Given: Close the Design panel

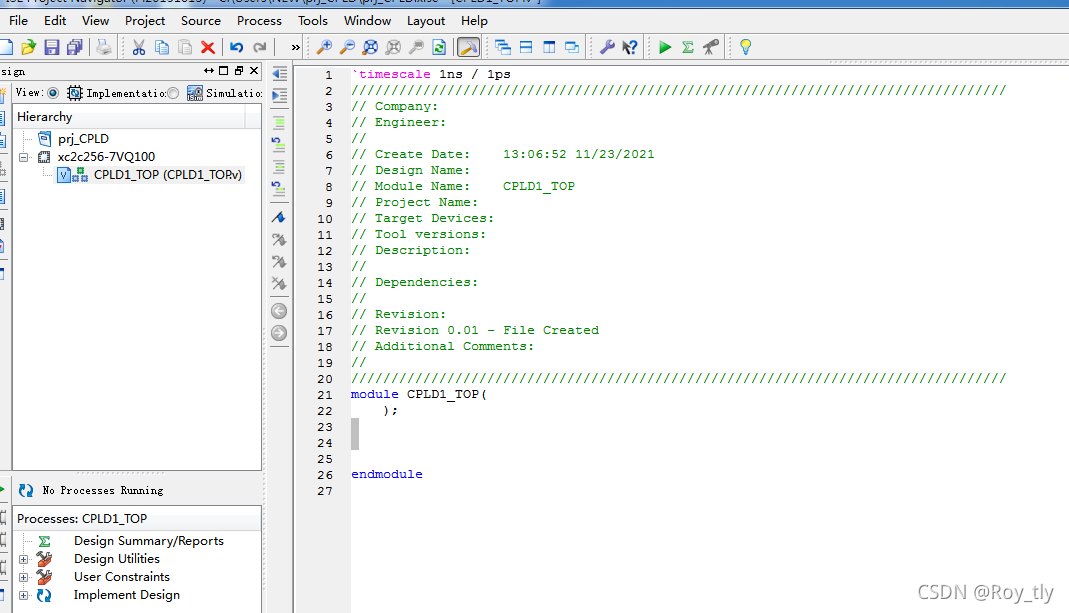Looking at the screenshot, I should pyautogui.click(x=254, y=71).
